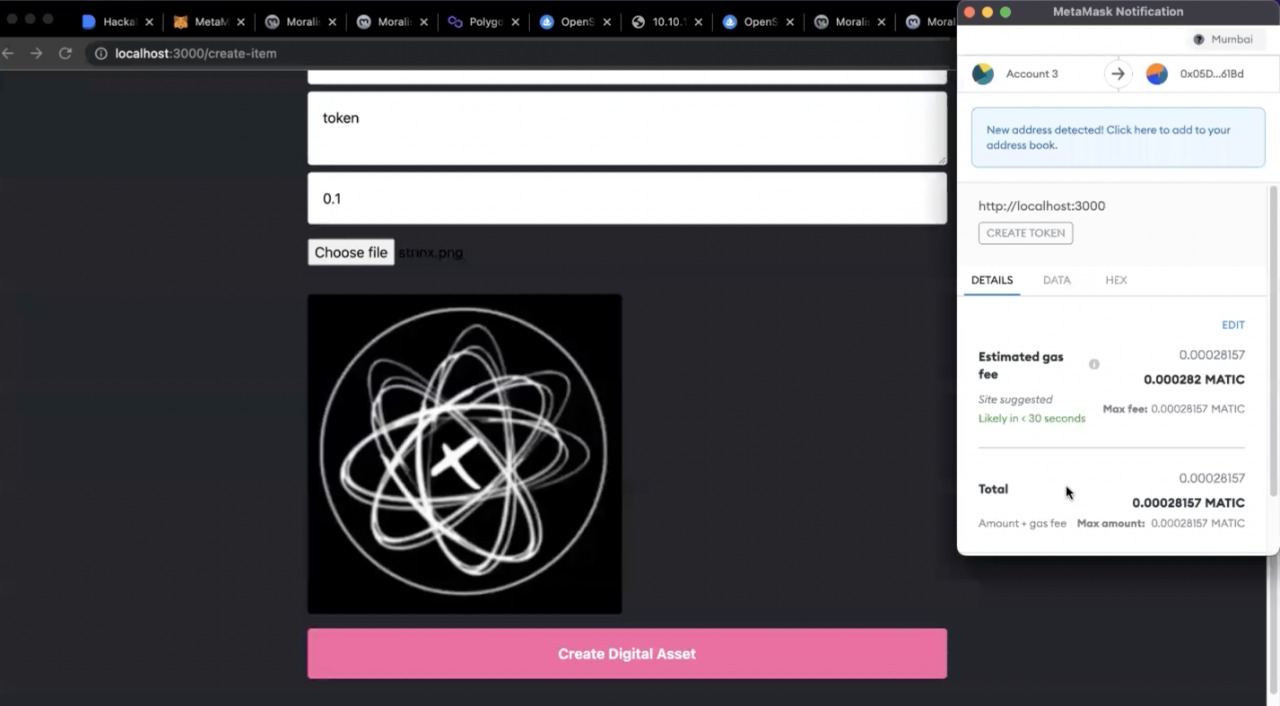The width and height of the screenshot is (1280, 706).
Task: Click the arrow between sender and recipient
Action: tap(1118, 74)
